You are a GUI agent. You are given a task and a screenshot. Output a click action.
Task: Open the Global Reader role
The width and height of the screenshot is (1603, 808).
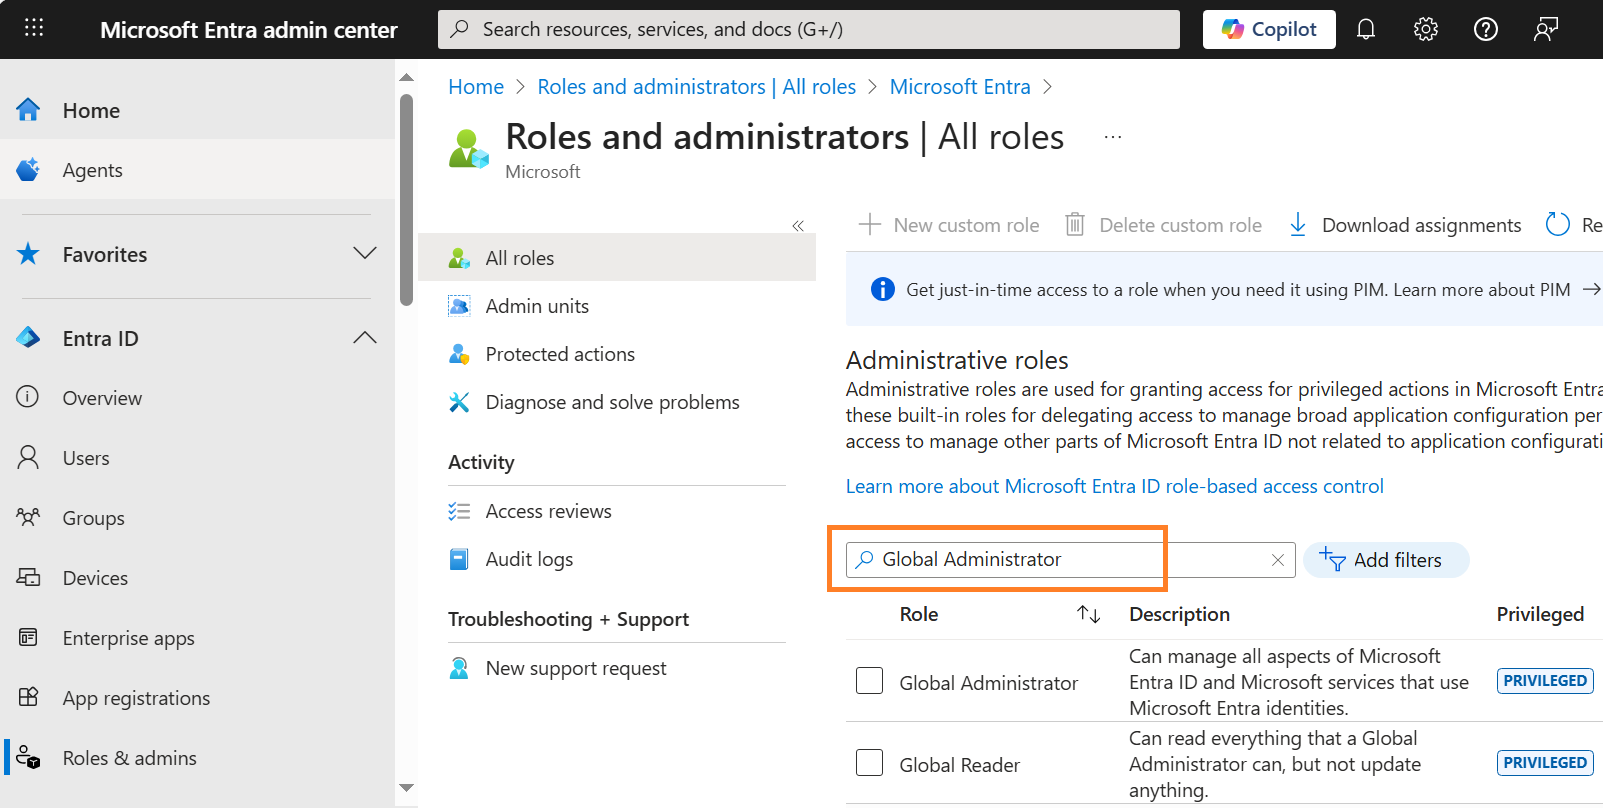point(960,765)
